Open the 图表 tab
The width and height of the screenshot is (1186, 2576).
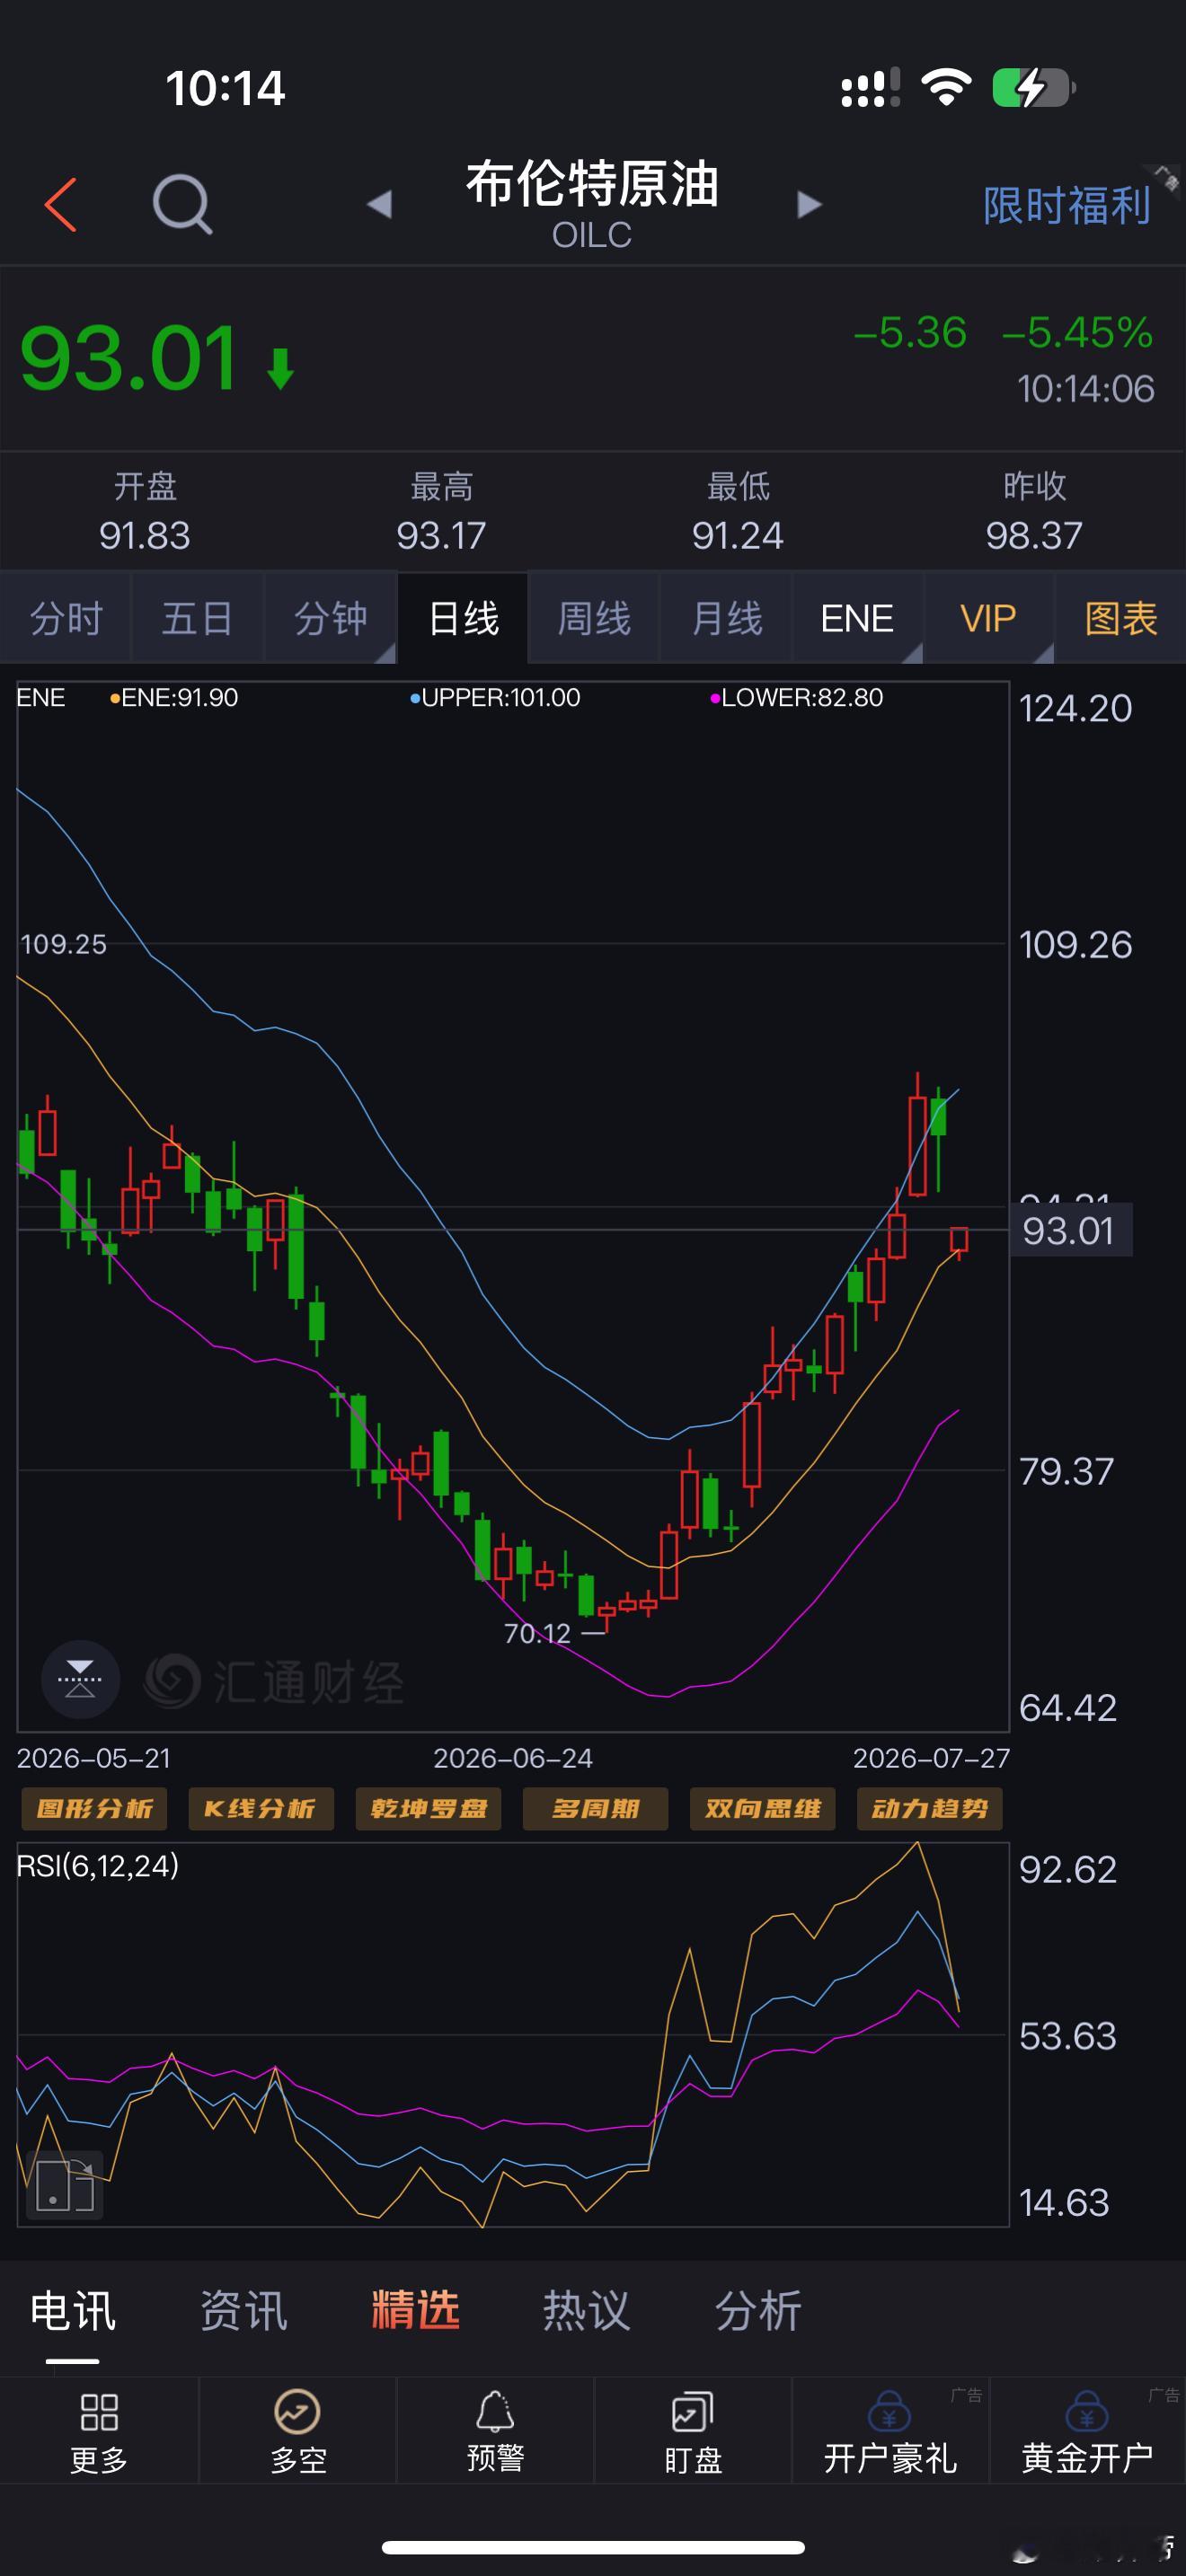pyautogui.click(x=1121, y=618)
